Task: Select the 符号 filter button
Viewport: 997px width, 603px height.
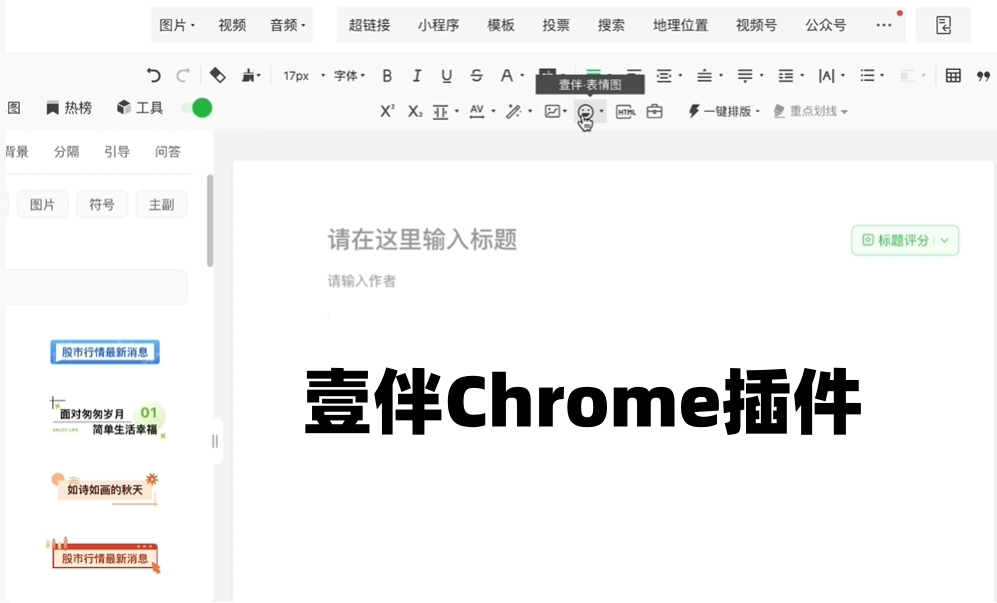Action: click(x=102, y=205)
